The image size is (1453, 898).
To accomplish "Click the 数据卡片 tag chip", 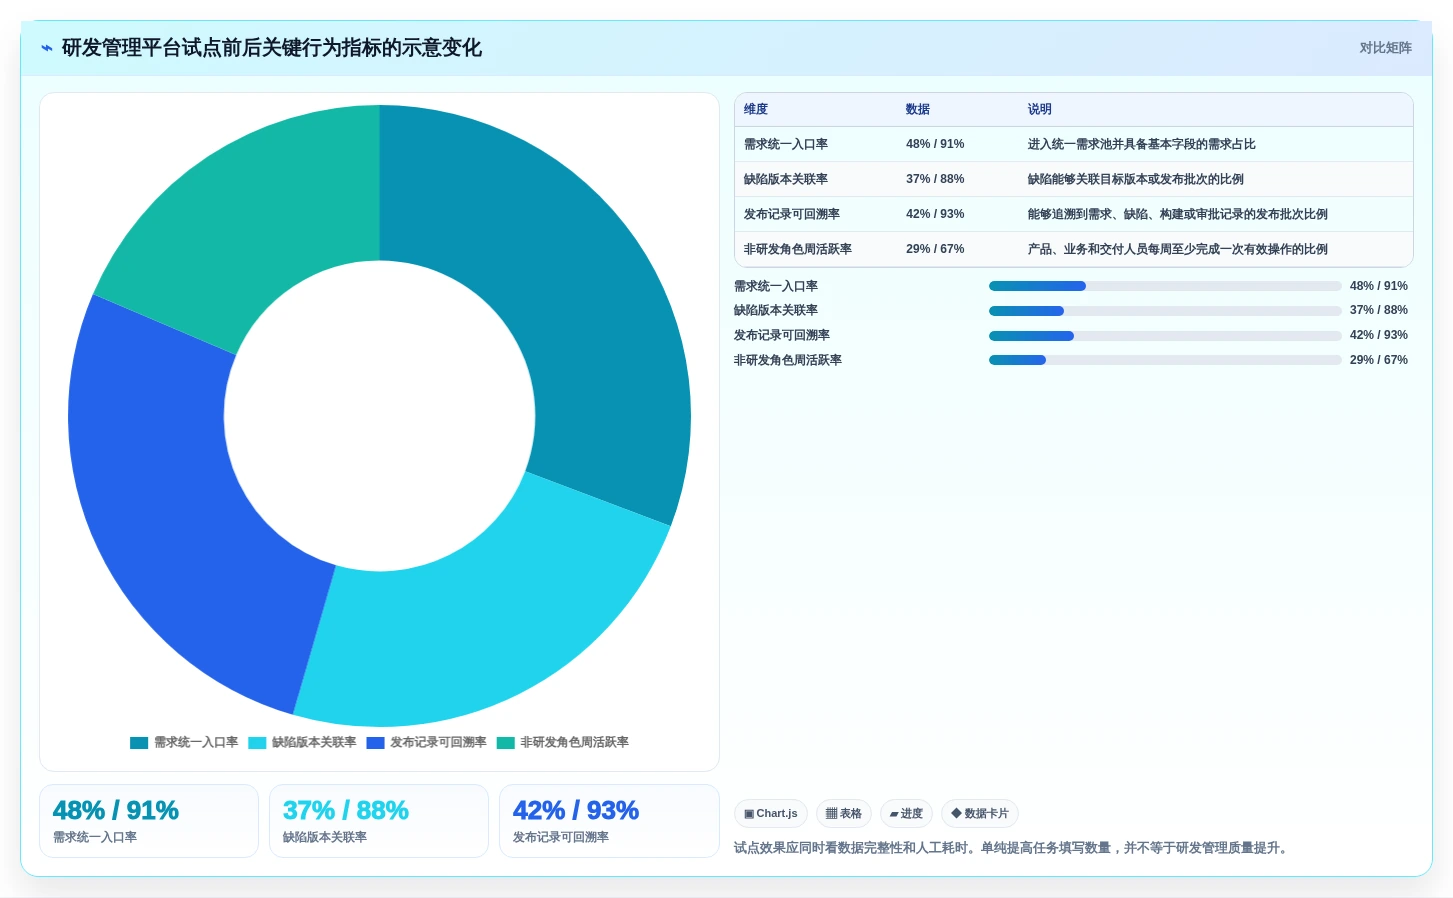I will [x=980, y=814].
